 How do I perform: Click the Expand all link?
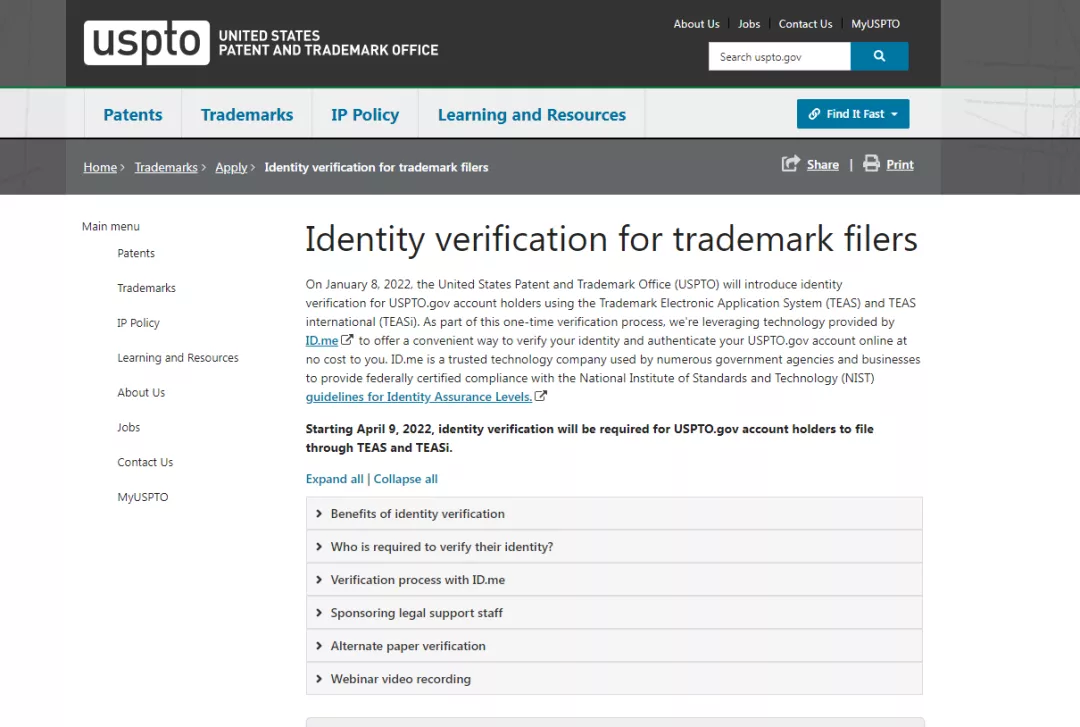(334, 479)
